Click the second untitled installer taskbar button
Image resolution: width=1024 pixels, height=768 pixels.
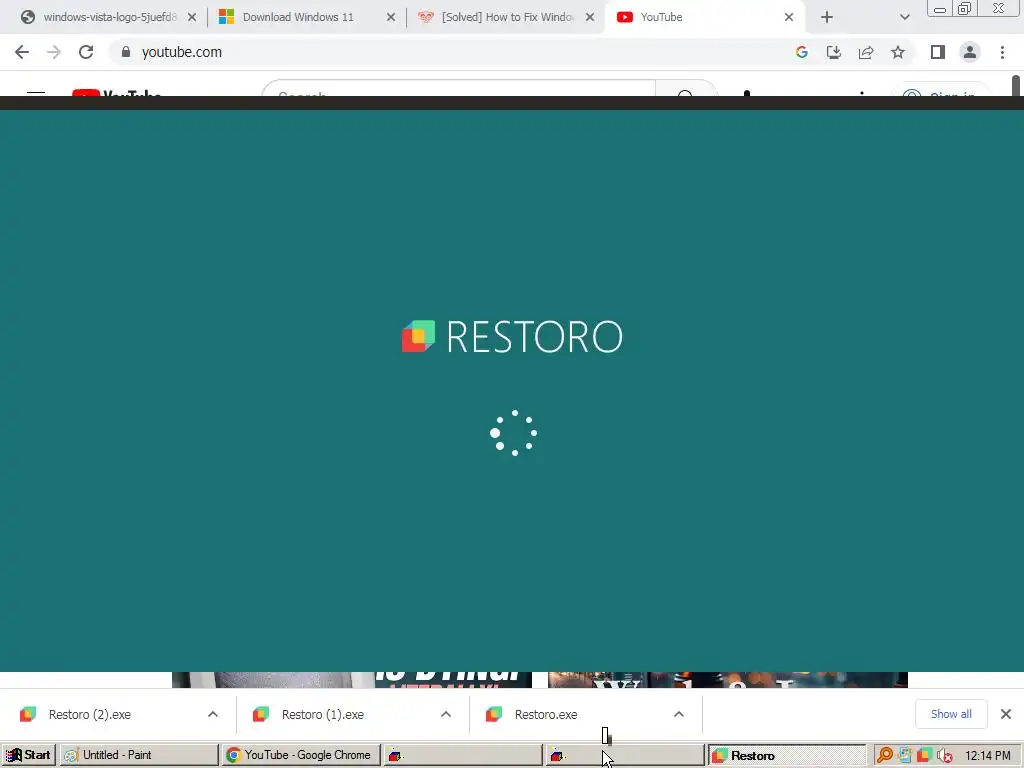pyautogui.click(x=624, y=755)
